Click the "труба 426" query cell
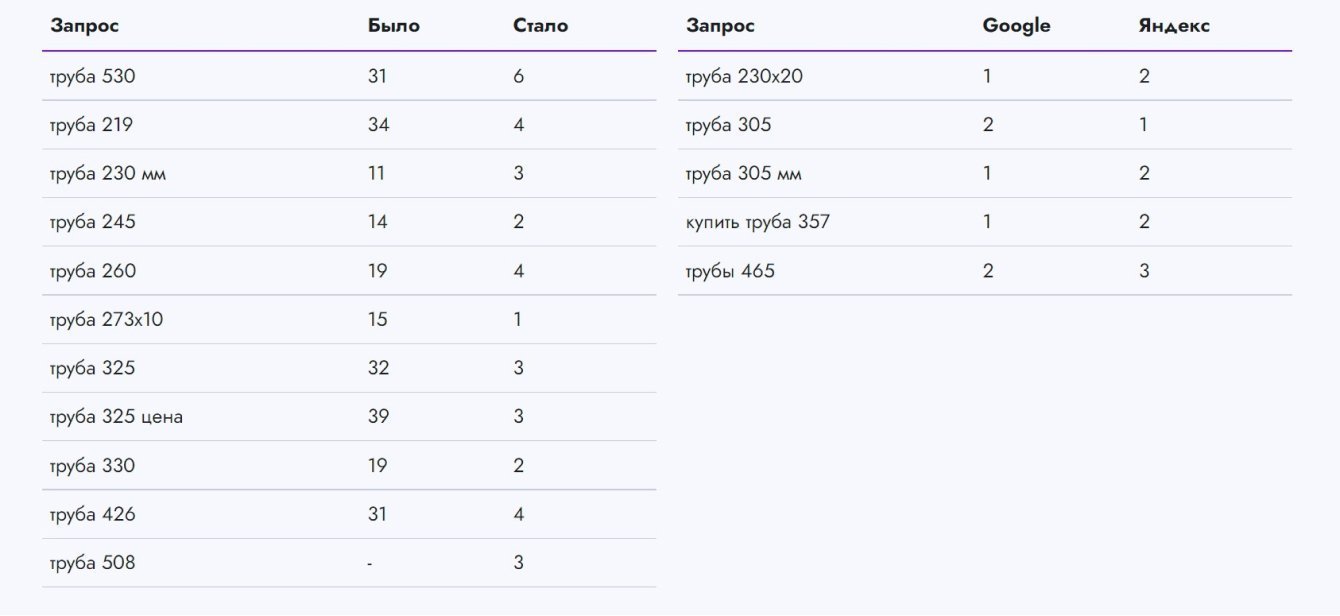Screen dimensions: 1340x616 92,515
